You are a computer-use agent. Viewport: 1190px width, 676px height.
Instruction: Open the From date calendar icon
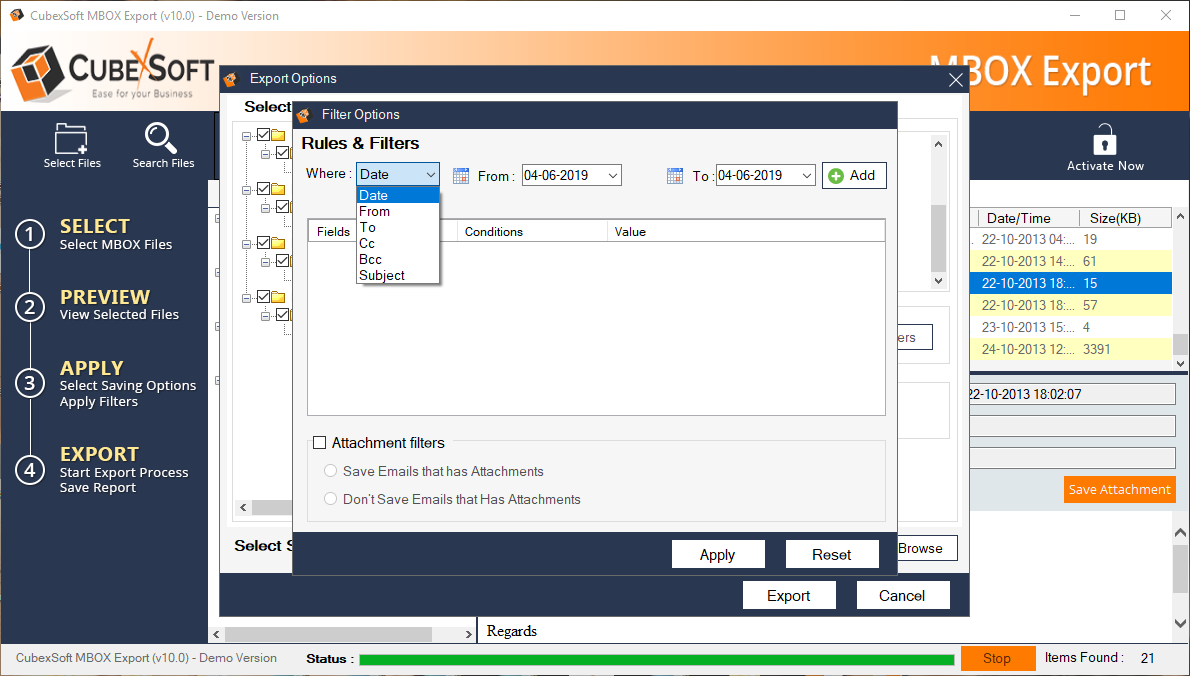461,176
